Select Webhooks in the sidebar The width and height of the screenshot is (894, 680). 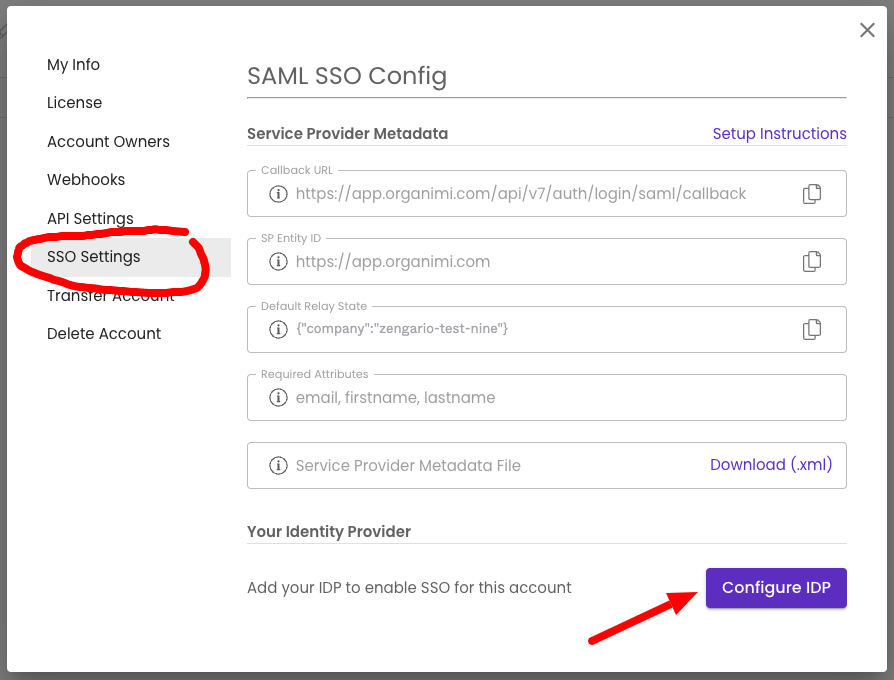tap(86, 180)
